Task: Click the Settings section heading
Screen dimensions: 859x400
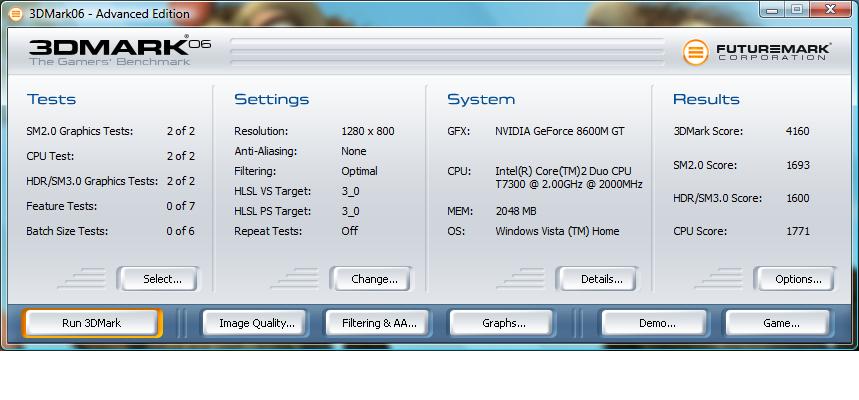Action: tap(272, 99)
